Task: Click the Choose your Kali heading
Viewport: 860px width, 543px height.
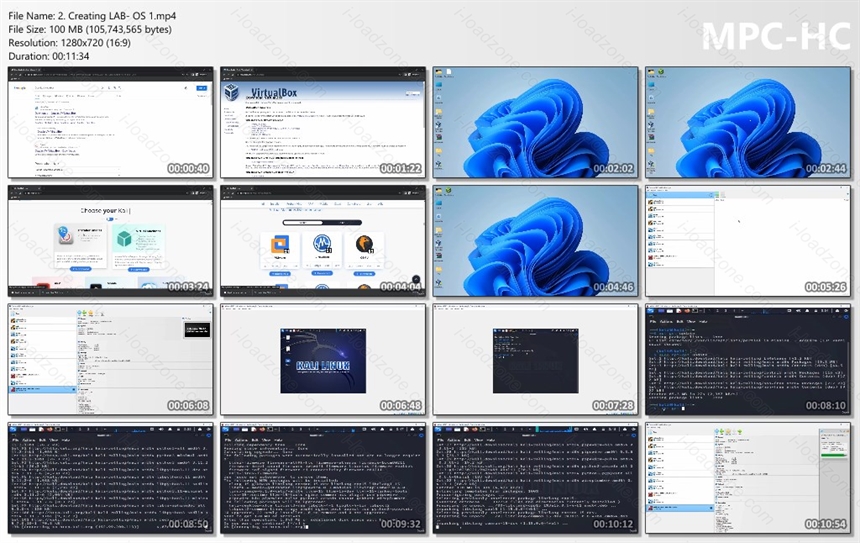Action: 106,210
